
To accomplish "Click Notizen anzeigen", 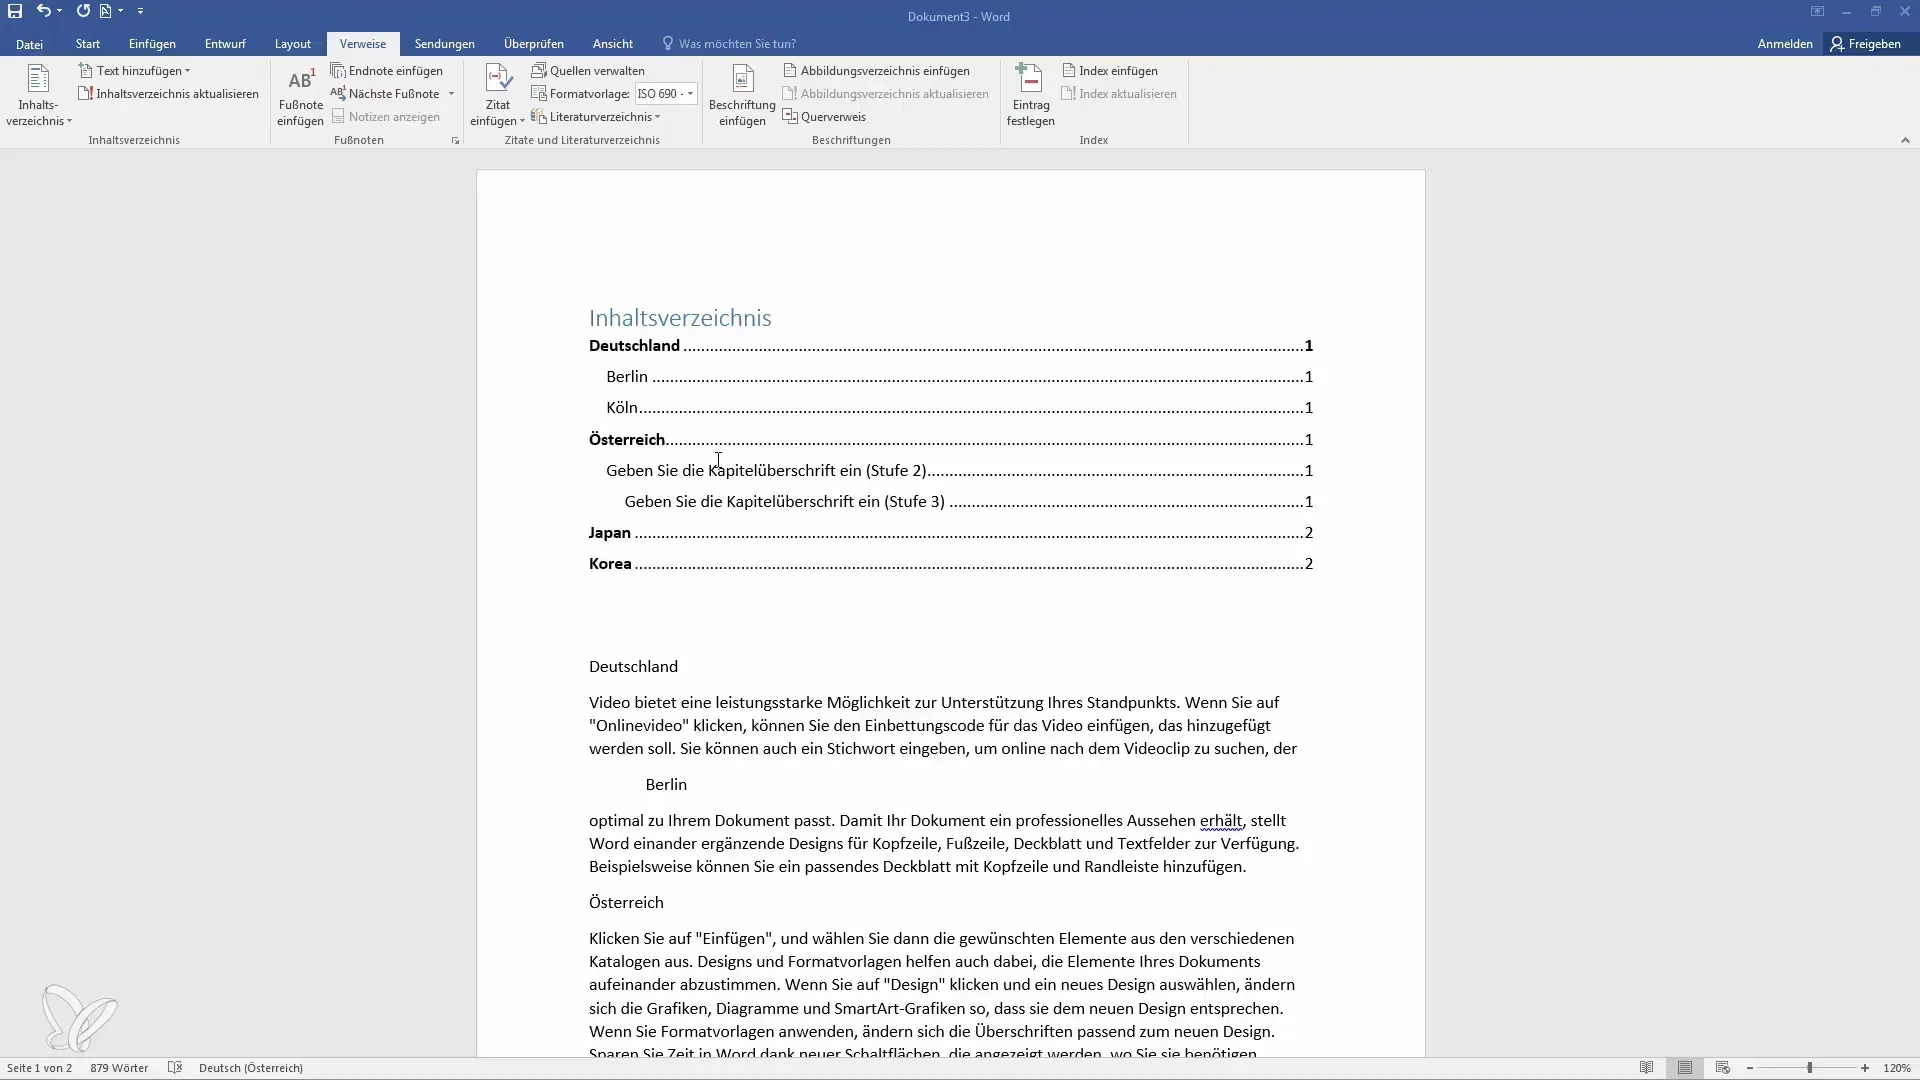I will click(386, 117).
